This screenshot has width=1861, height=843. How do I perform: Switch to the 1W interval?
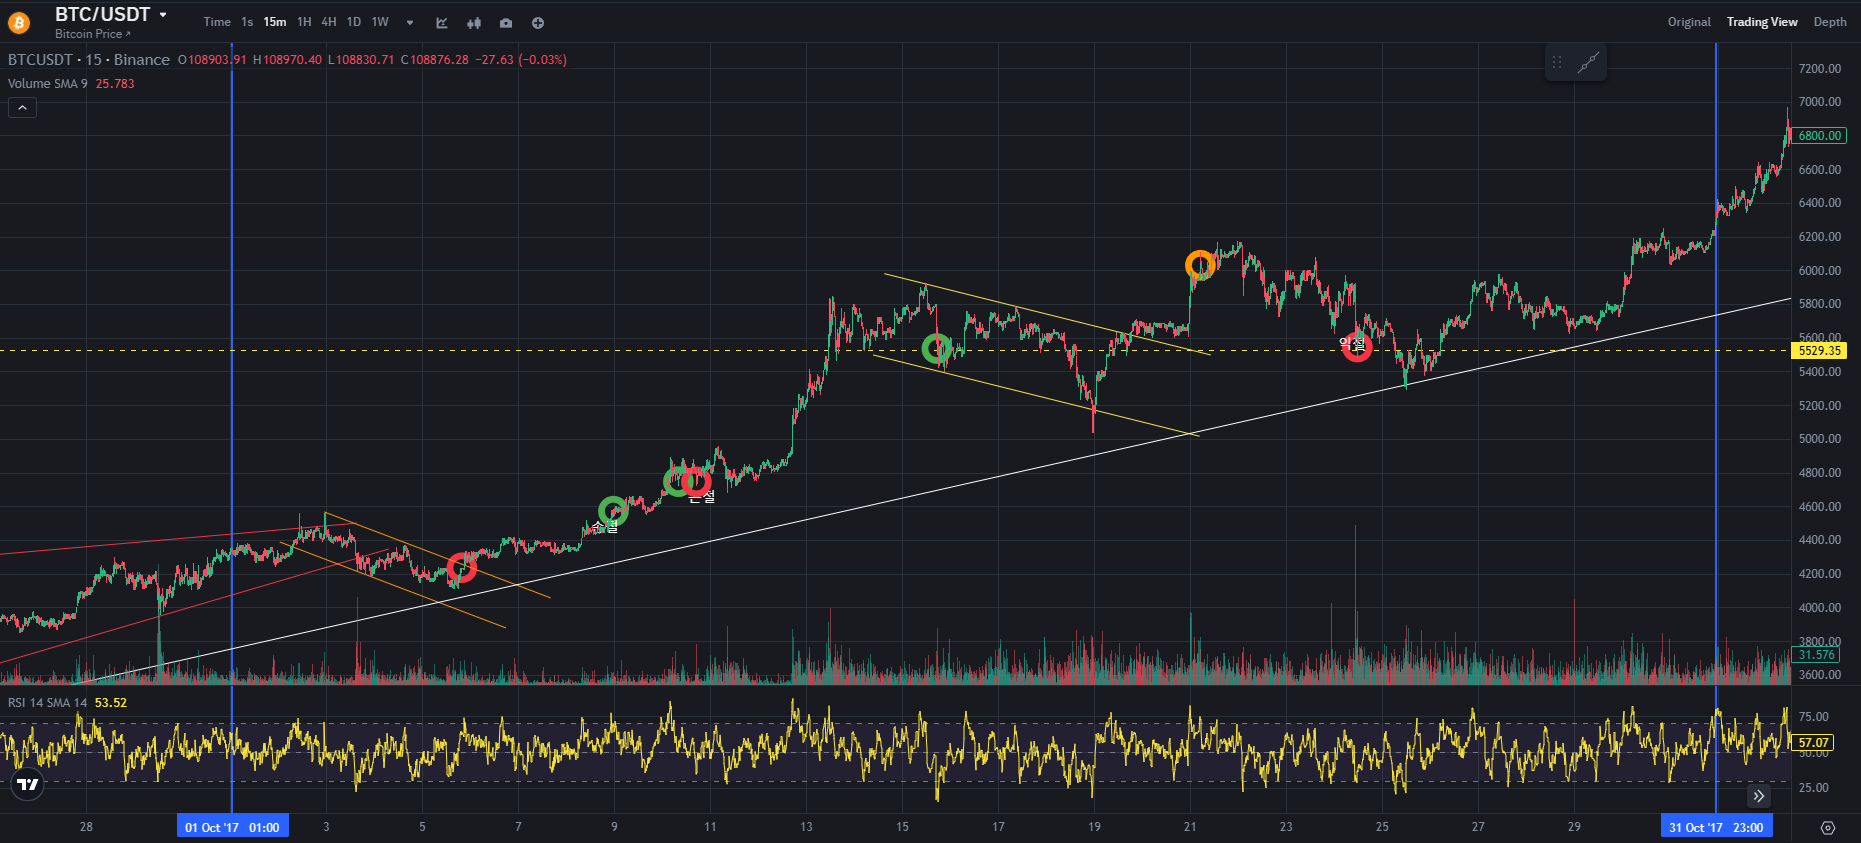coord(380,22)
